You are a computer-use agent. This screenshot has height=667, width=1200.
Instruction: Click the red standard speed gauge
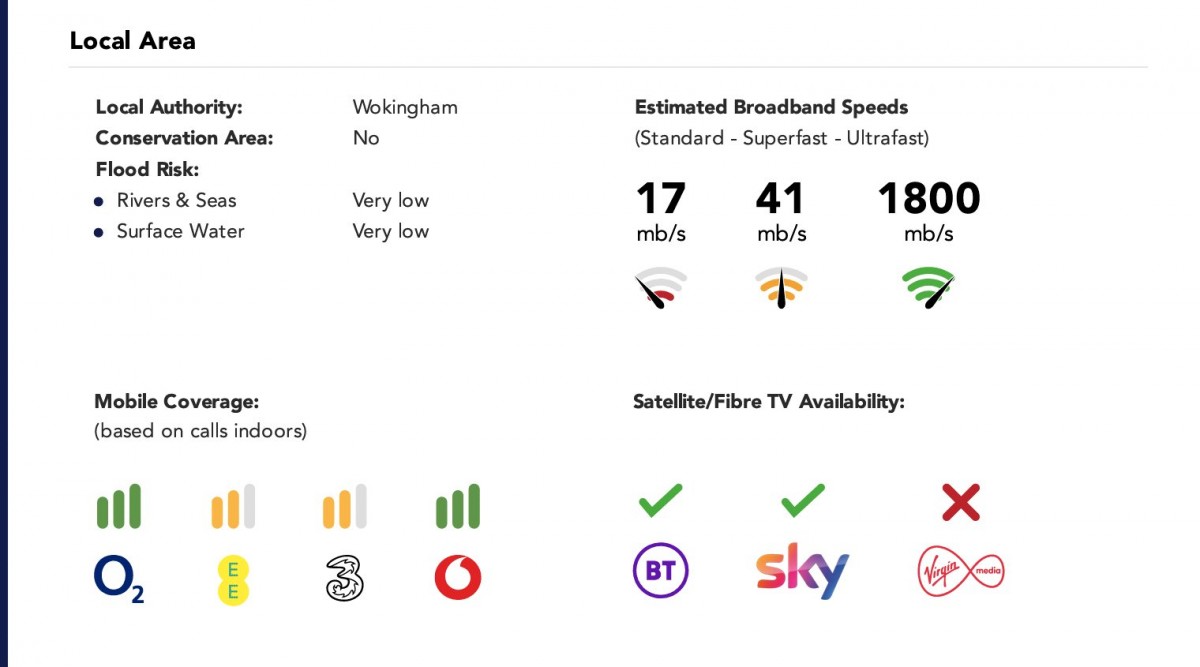[661, 288]
